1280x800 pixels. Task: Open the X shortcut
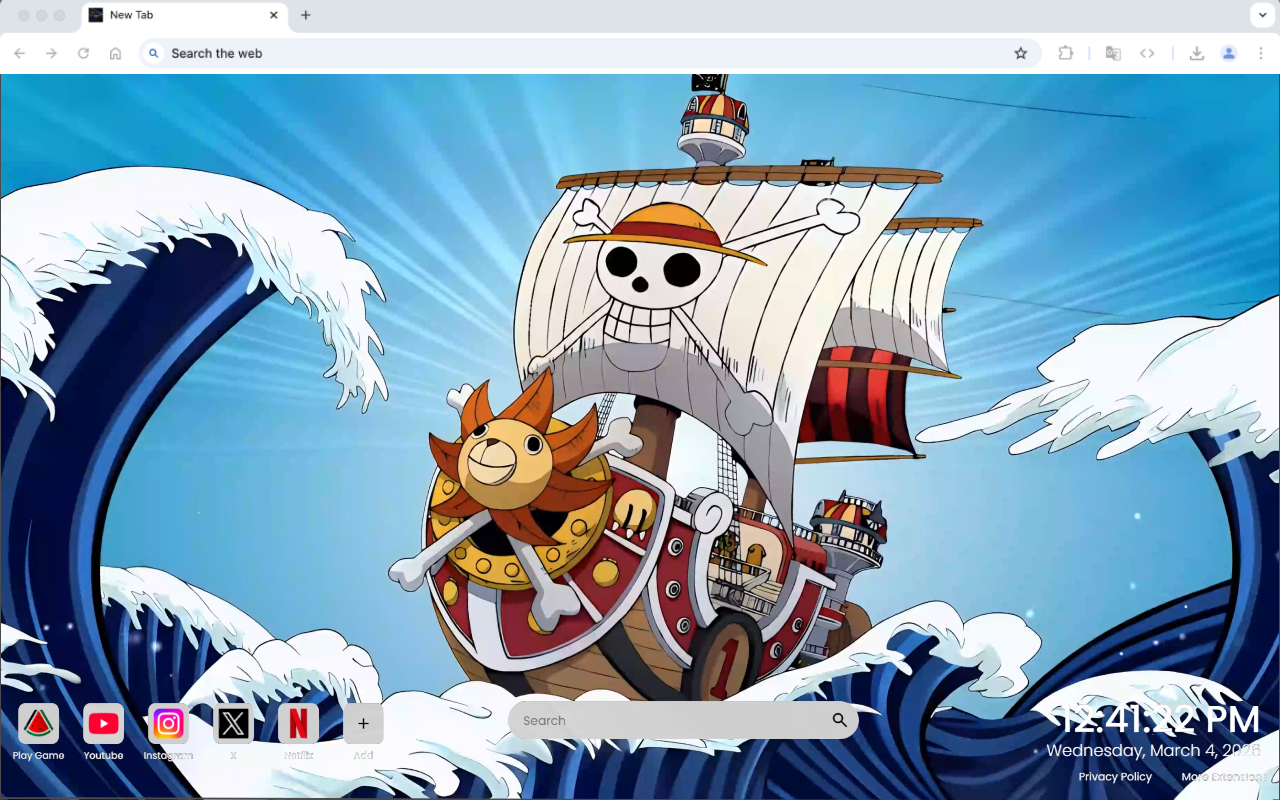coord(233,723)
